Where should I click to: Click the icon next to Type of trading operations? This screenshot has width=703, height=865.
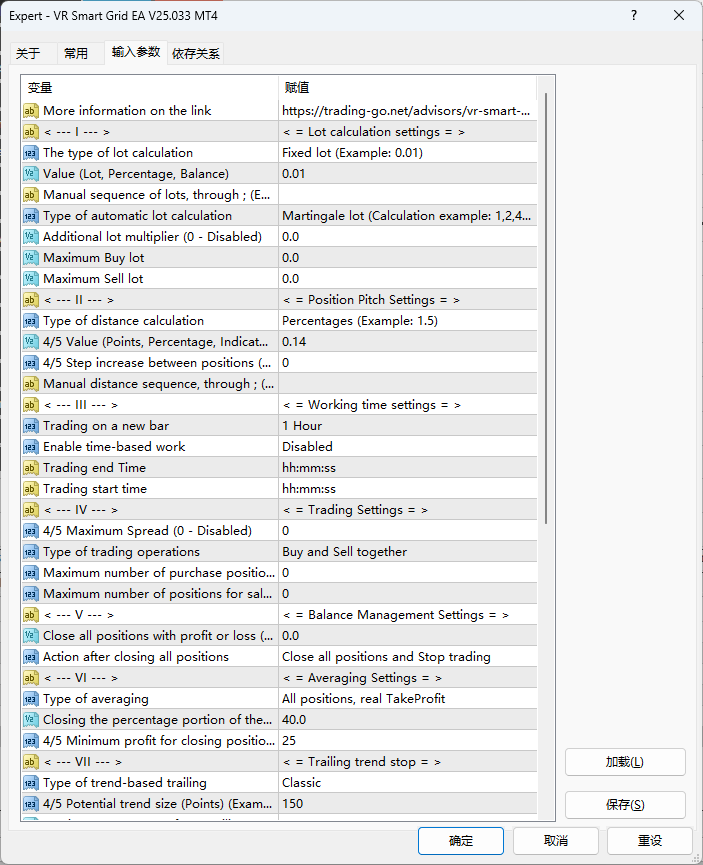pos(31,552)
